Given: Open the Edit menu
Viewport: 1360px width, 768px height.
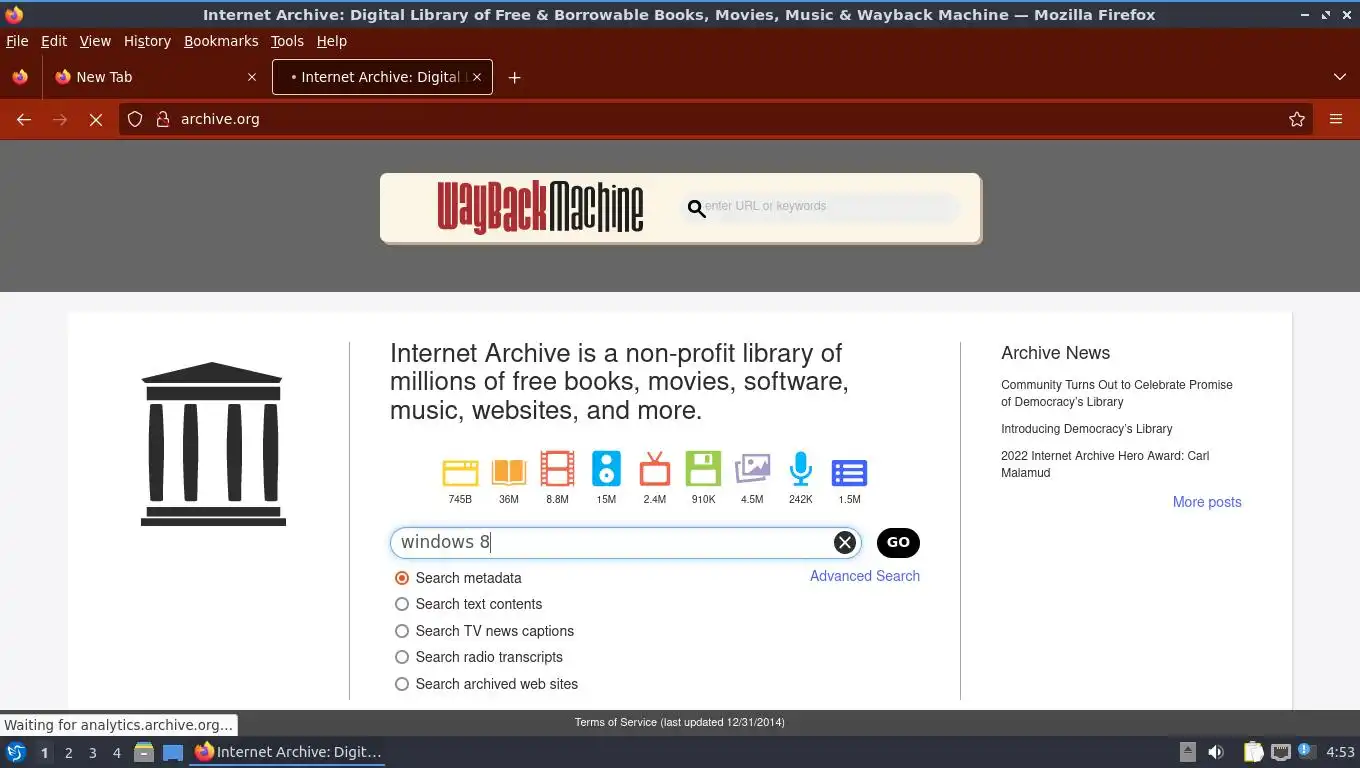Looking at the screenshot, I should pyautogui.click(x=54, y=41).
